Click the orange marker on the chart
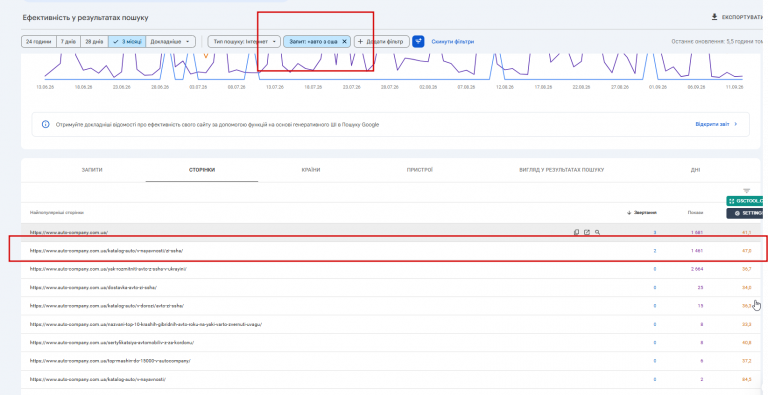 point(206,56)
